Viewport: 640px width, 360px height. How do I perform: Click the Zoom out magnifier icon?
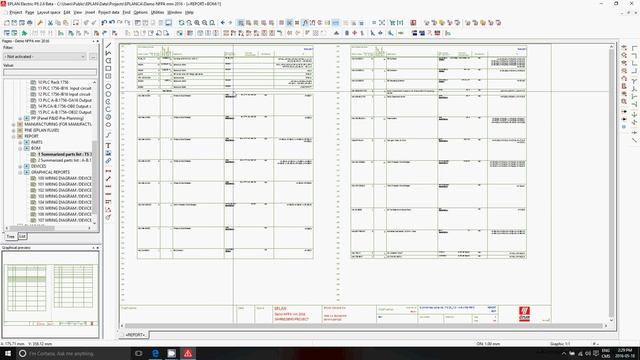click(204, 23)
